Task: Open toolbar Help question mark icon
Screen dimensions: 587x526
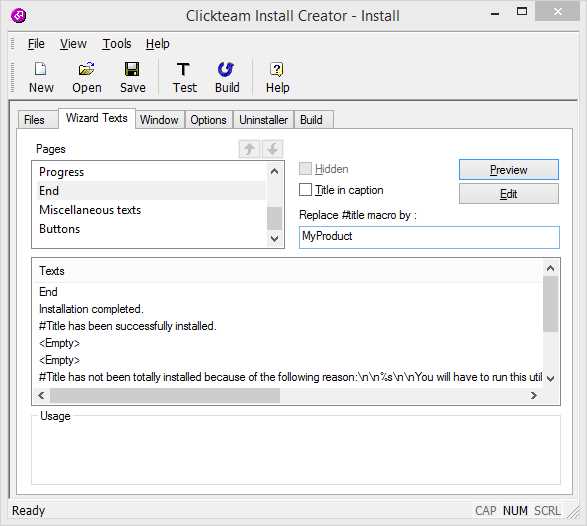Action: coord(277,70)
